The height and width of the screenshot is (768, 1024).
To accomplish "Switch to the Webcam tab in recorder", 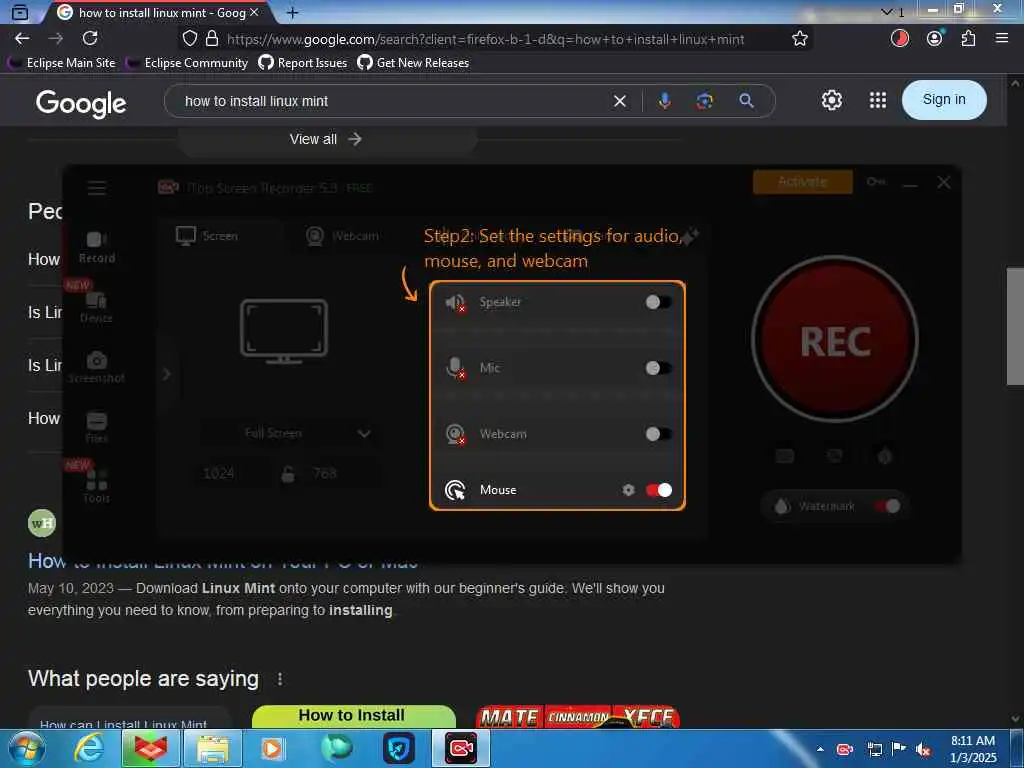I will 342,236.
